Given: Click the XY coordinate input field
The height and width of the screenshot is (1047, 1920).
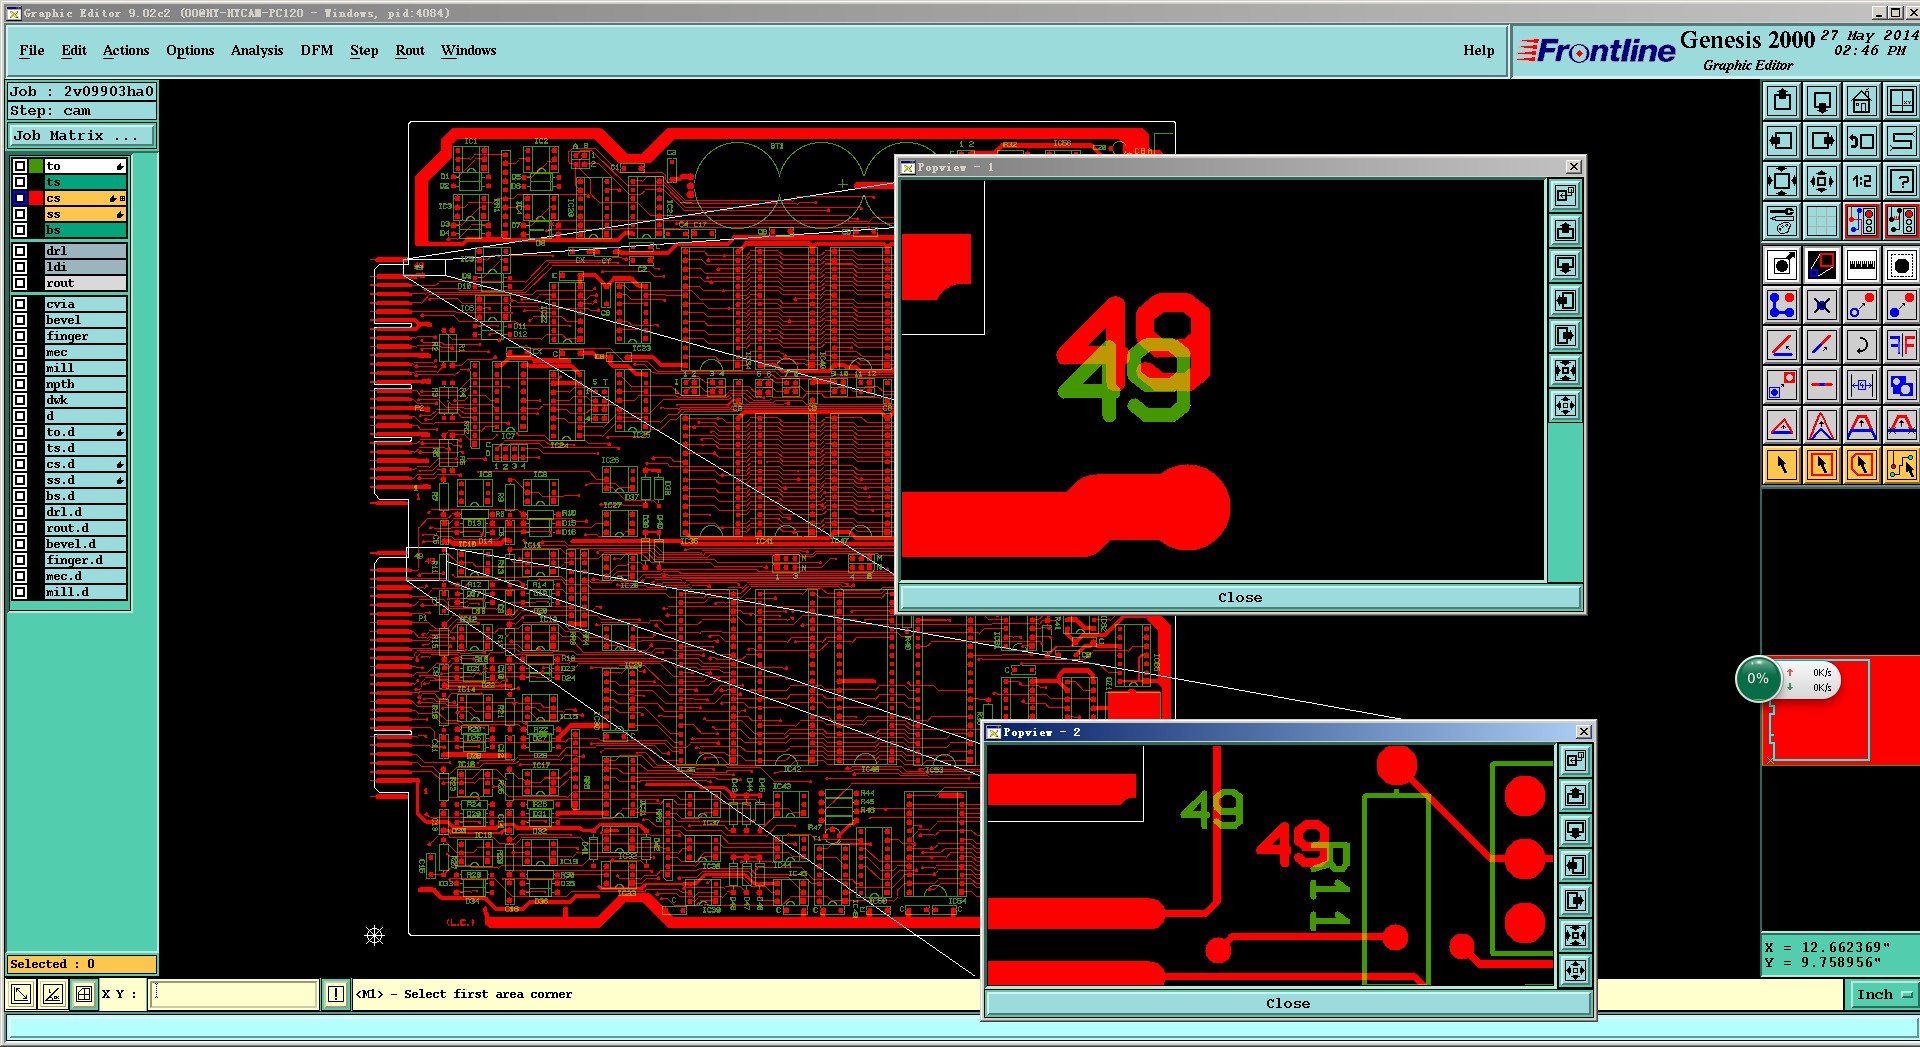Looking at the screenshot, I should click(233, 994).
